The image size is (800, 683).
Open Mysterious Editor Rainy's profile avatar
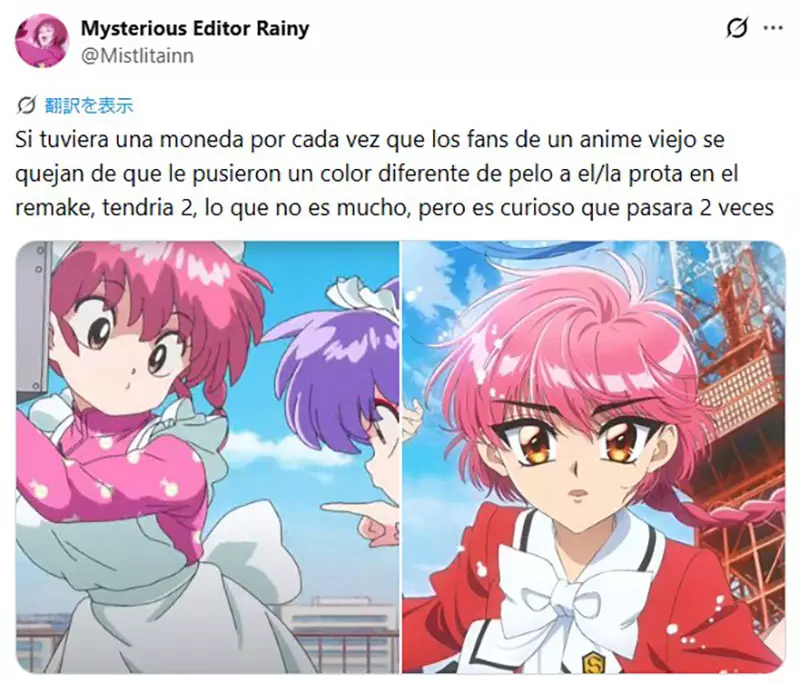[x=42, y=40]
